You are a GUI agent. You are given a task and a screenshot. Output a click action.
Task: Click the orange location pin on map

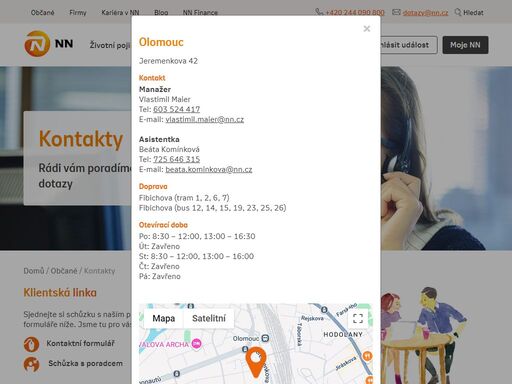click(x=256, y=362)
